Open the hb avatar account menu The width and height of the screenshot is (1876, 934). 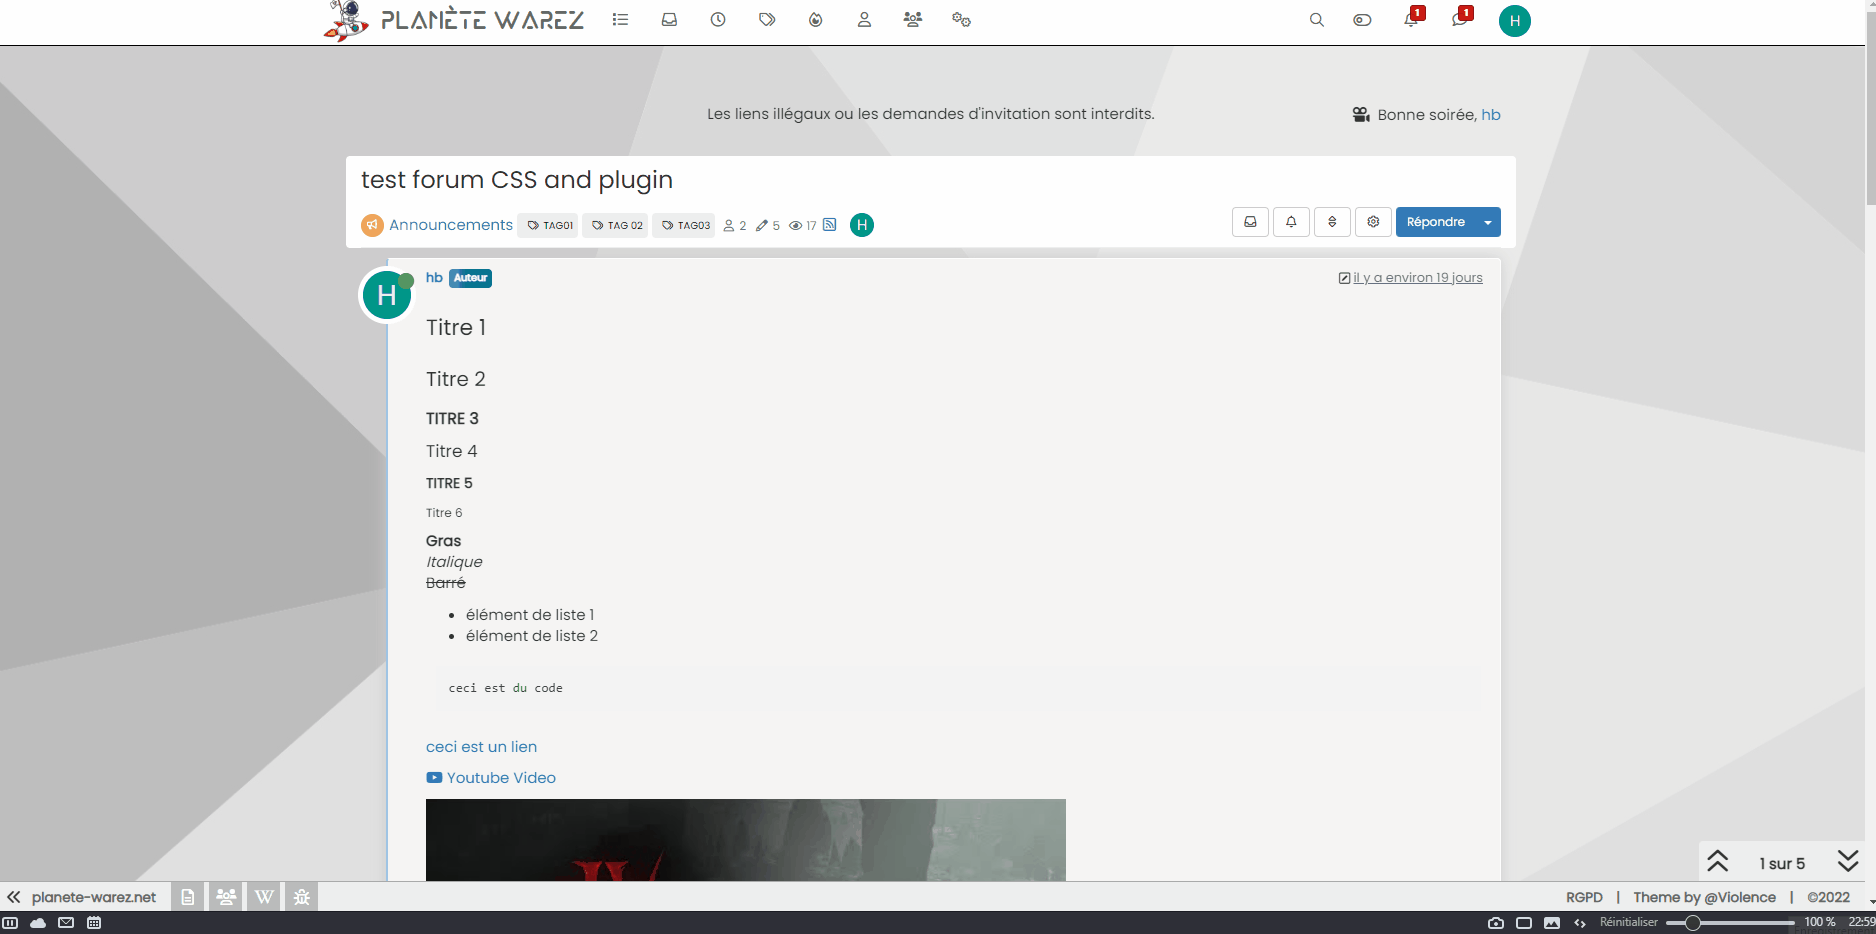tap(1514, 20)
